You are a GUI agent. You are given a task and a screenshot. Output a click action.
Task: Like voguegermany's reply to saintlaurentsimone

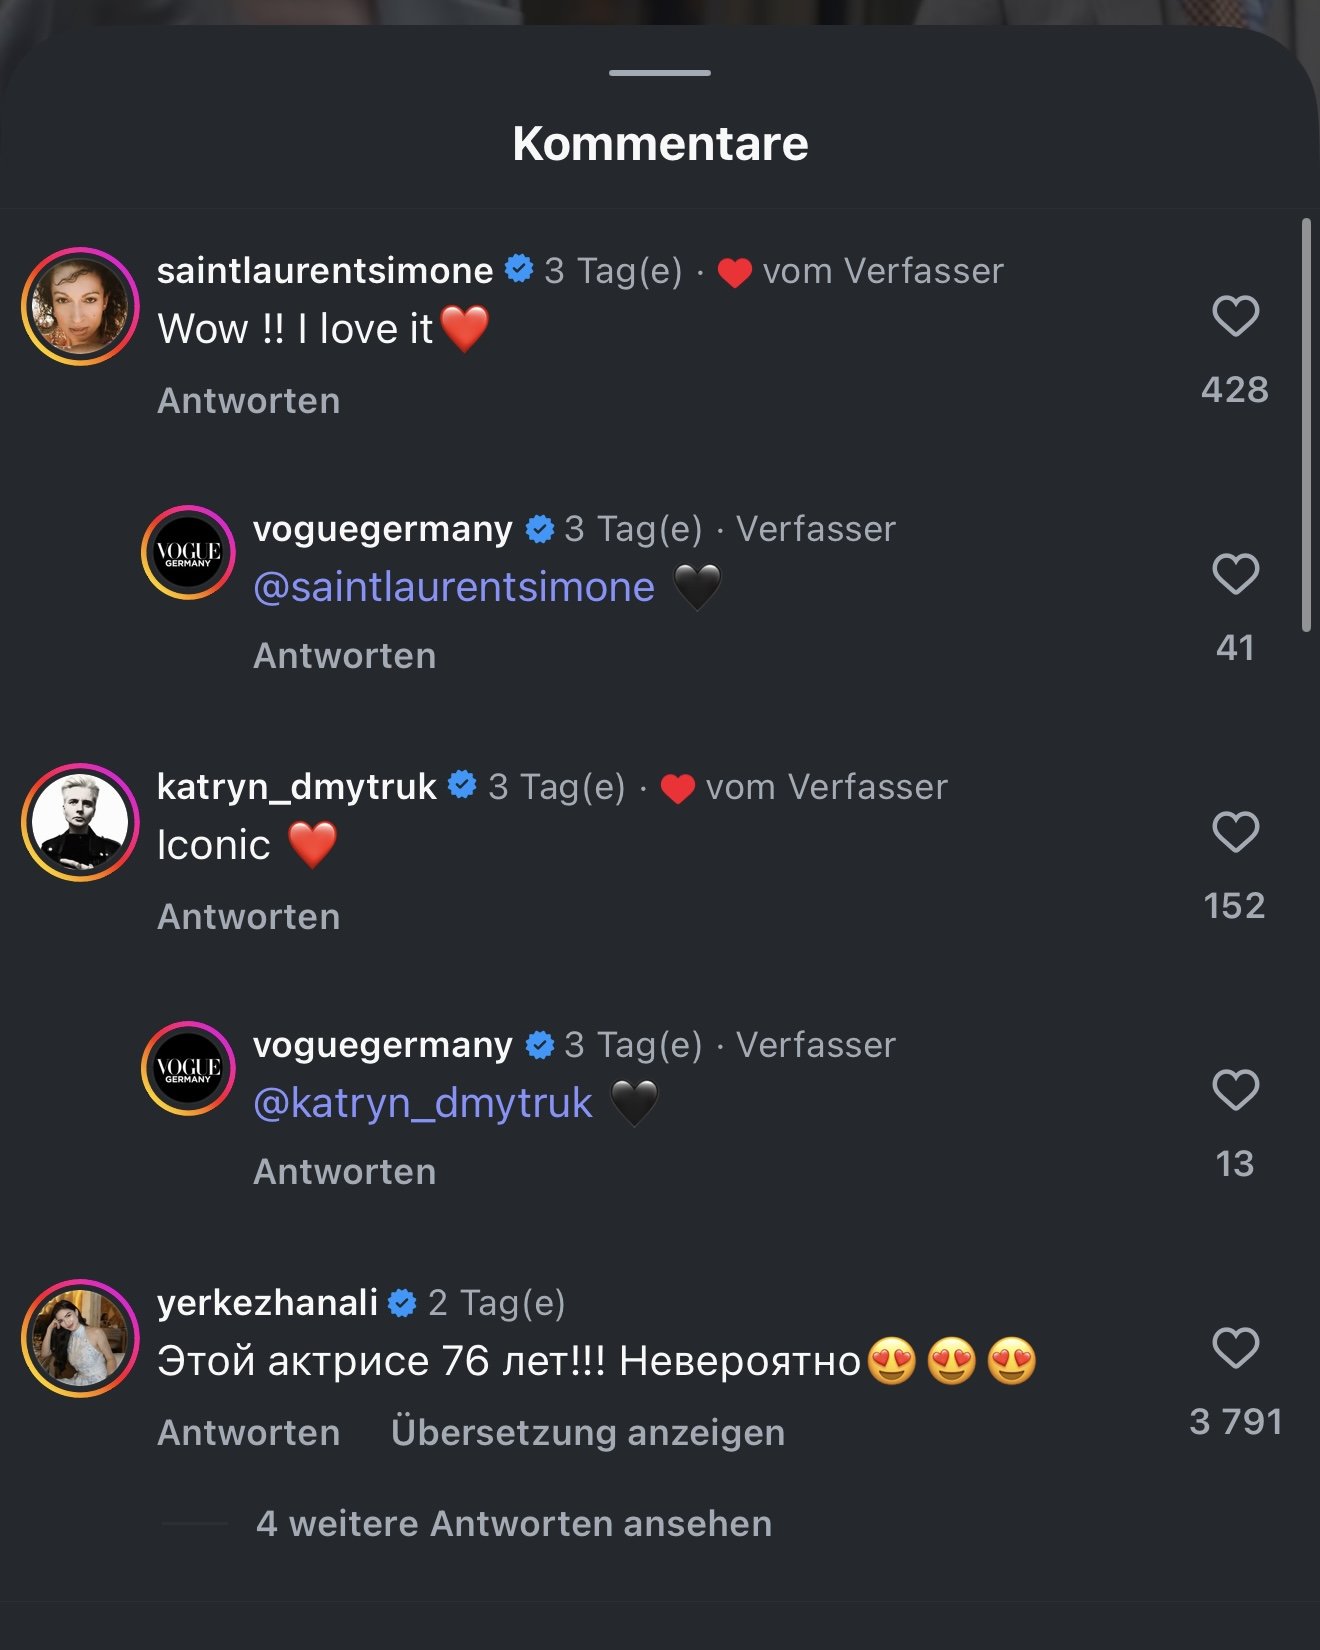point(1235,574)
